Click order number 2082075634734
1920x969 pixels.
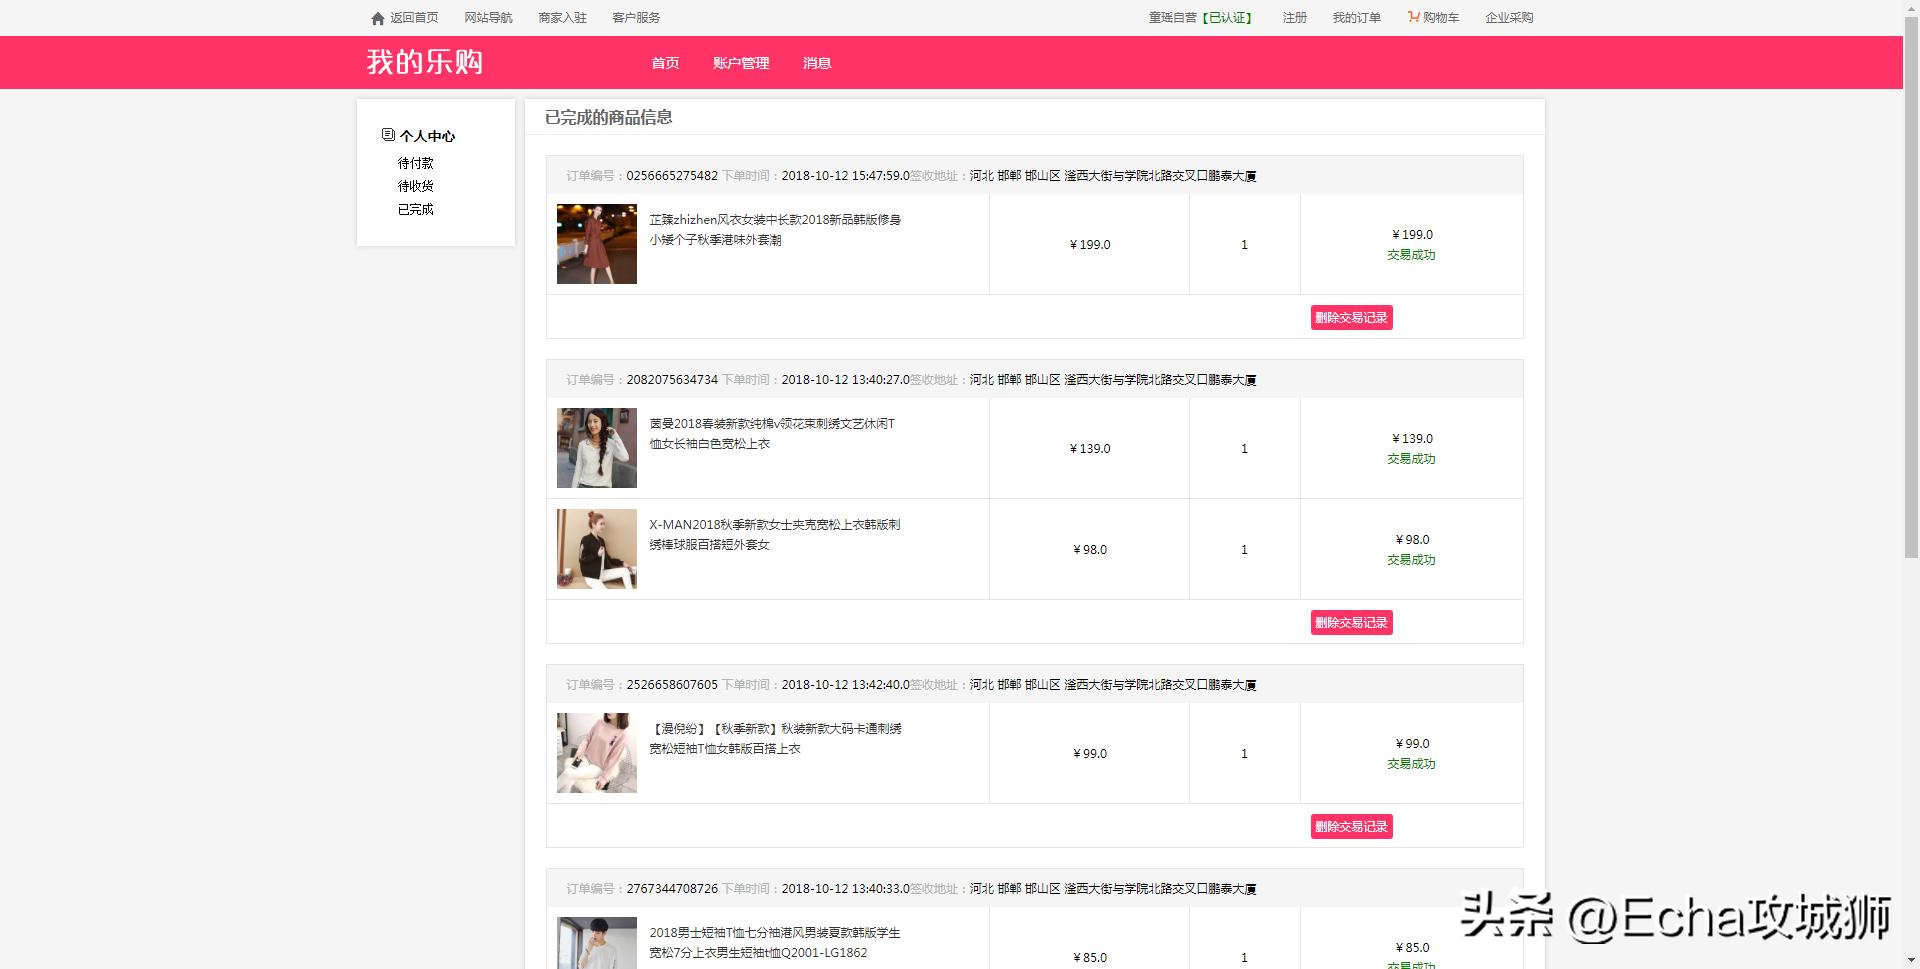tap(672, 380)
